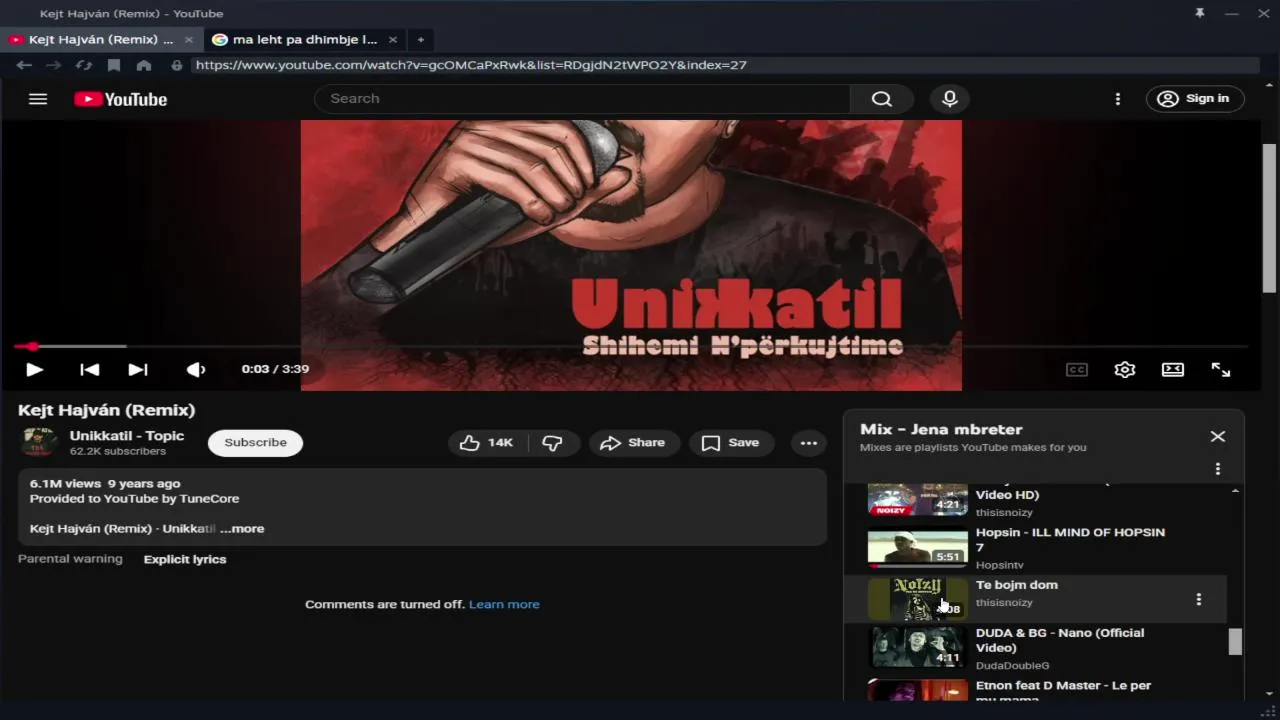Go forward in browser history
The height and width of the screenshot is (720, 1280).
(54, 65)
